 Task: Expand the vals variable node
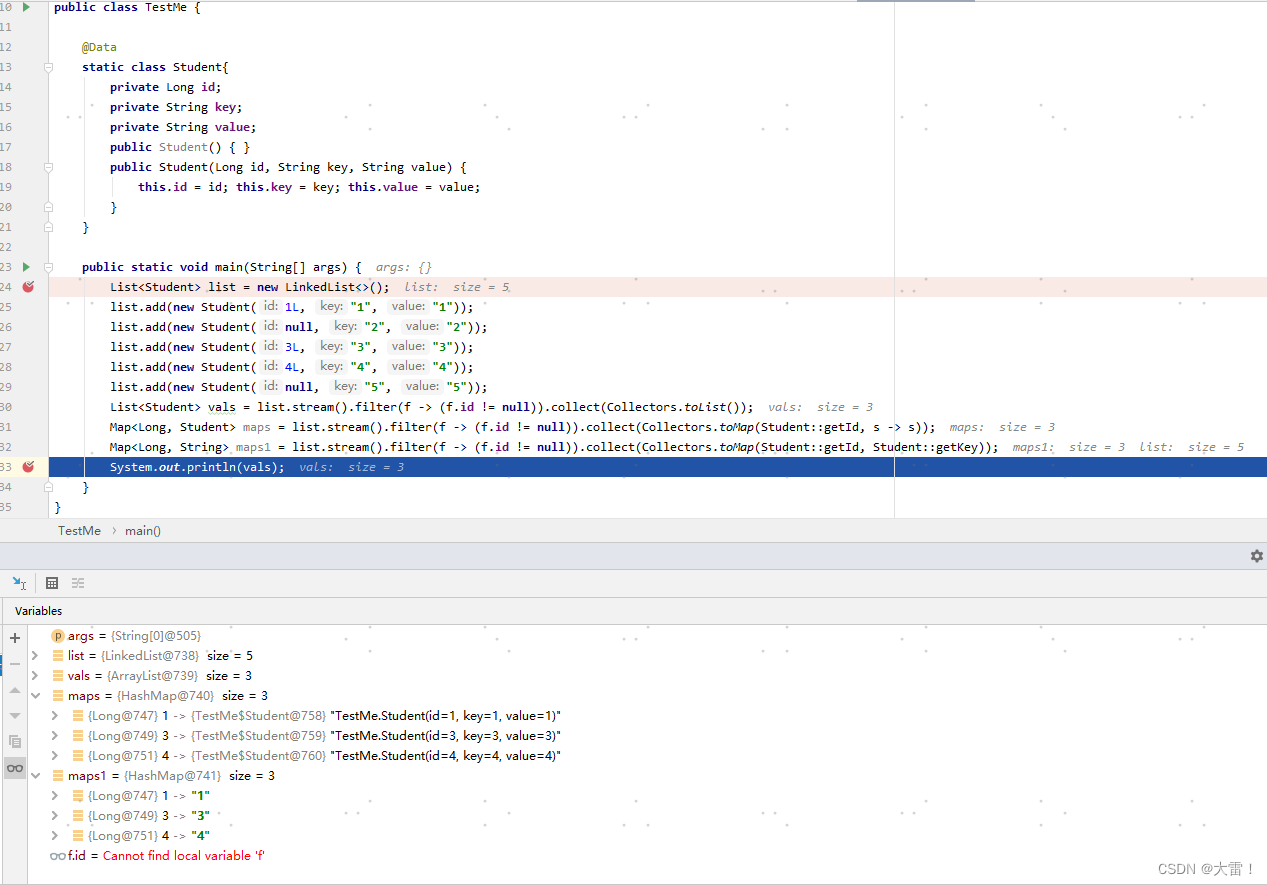[x=37, y=675]
